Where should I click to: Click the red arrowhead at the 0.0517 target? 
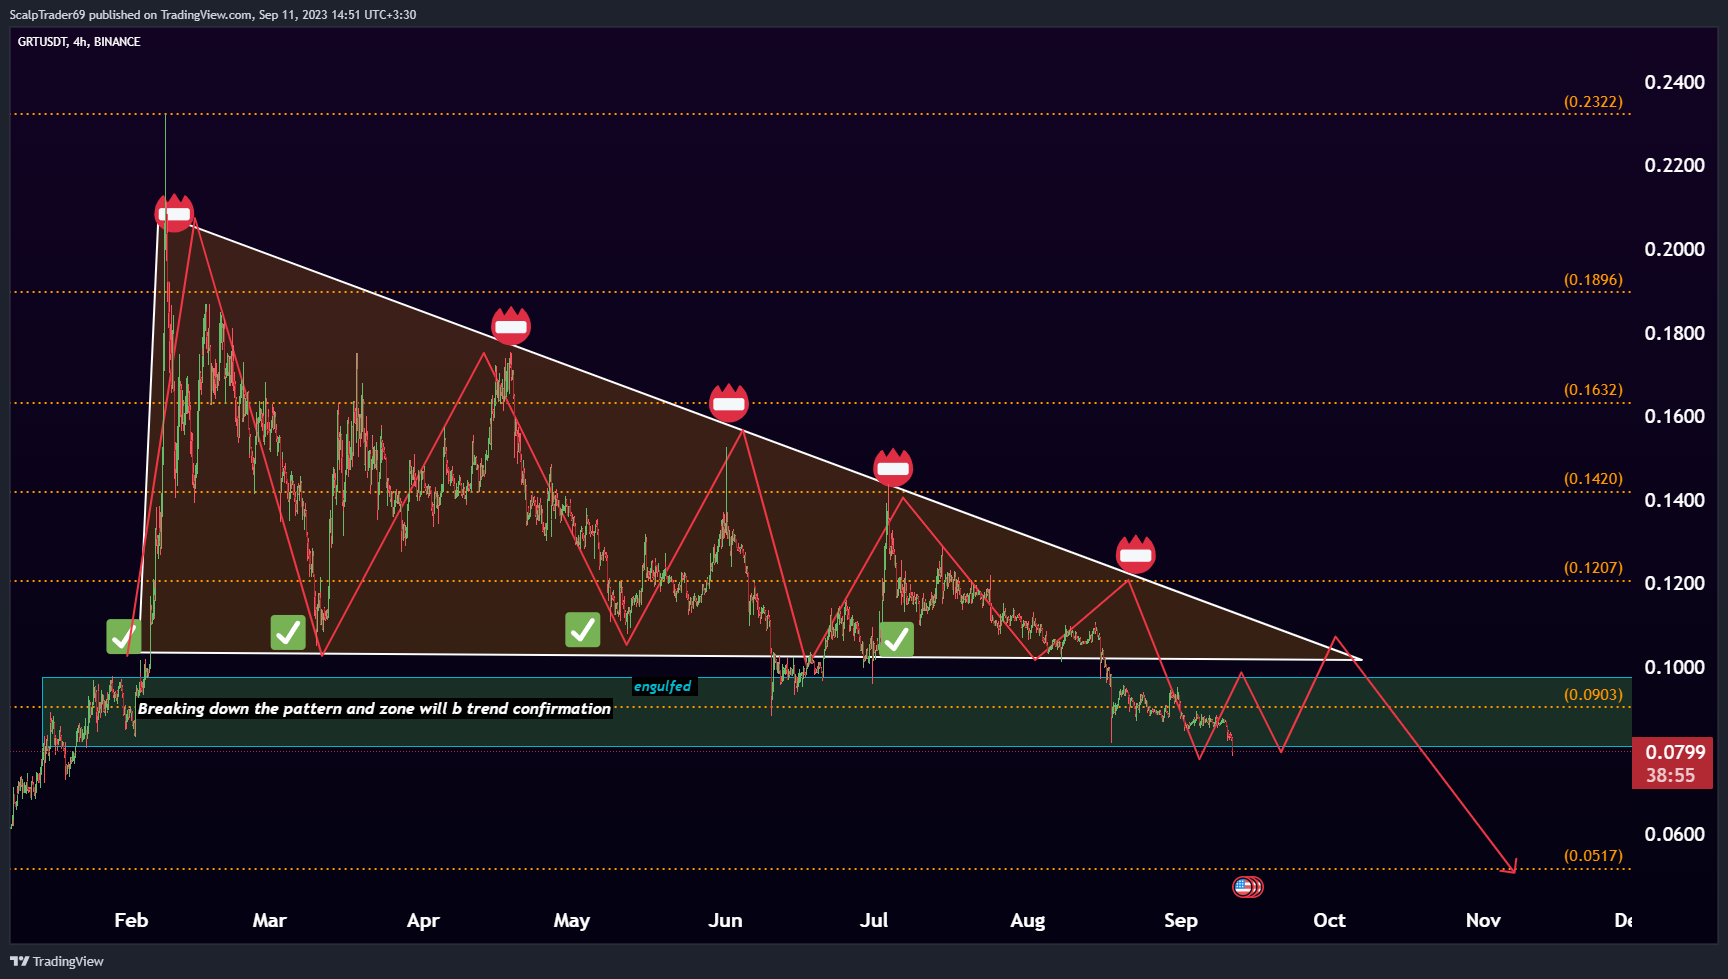point(1510,865)
